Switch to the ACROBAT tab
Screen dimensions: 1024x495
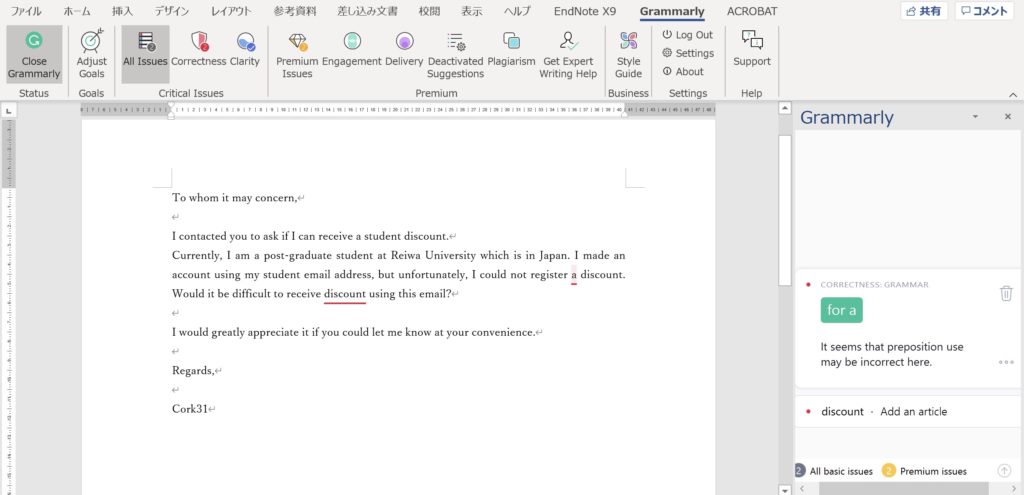pyautogui.click(x=752, y=11)
